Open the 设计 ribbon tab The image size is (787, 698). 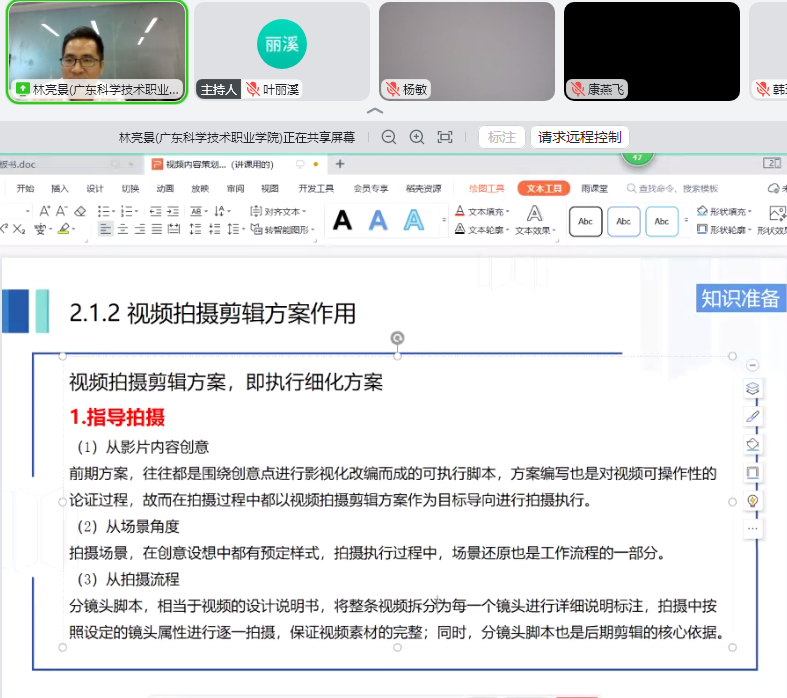(x=94, y=189)
